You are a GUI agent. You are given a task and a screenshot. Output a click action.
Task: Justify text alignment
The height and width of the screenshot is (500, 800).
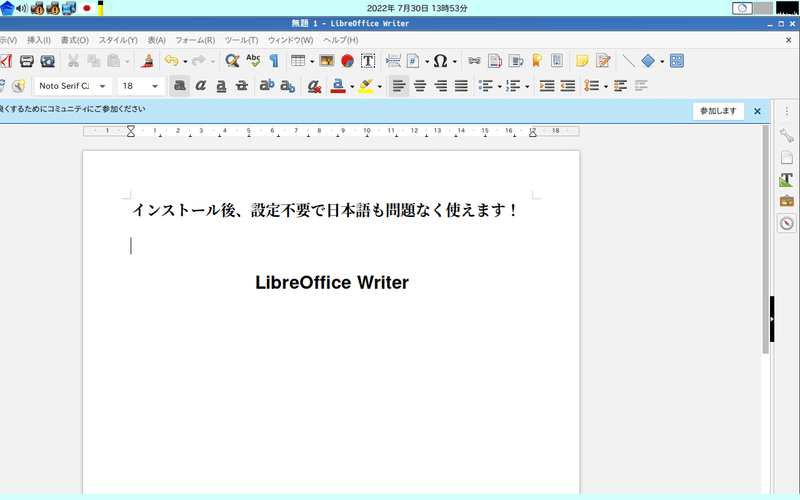pyautogui.click(x=461, y=86)
